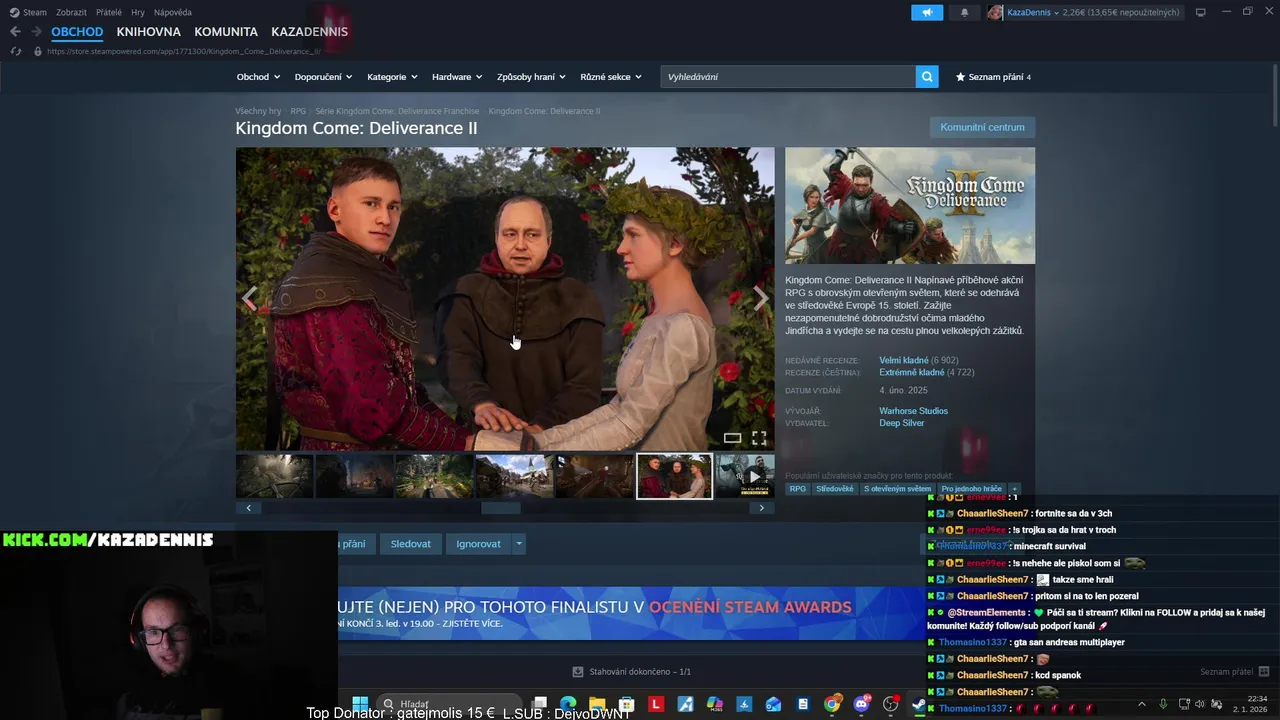1280x720 pixels.
Task: Go back with the Steam back arrow
Action: (x=15, y=32)
